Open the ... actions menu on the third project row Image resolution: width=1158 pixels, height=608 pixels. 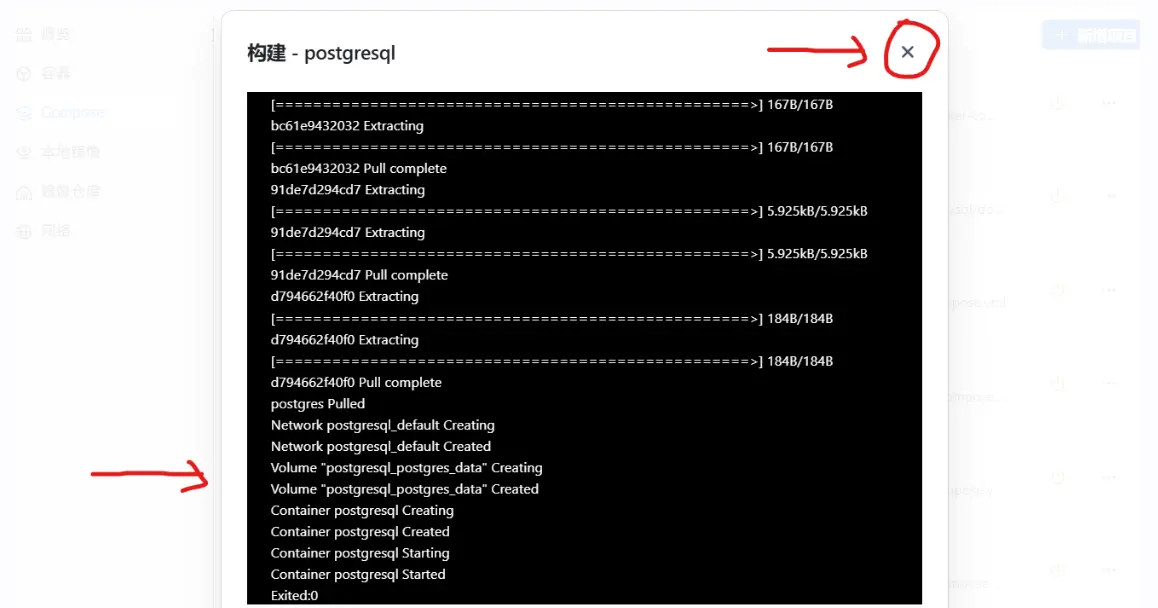pos(1110,288)
